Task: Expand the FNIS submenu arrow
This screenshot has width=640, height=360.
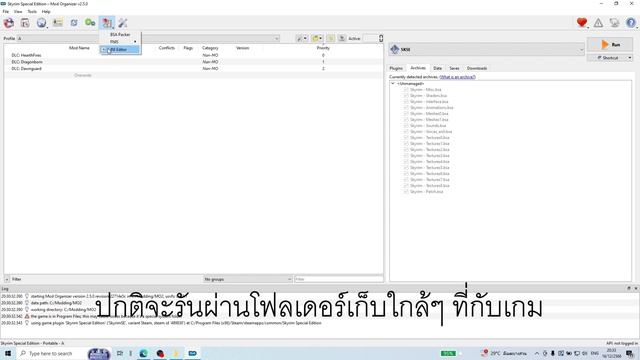Action: [135, 42]
